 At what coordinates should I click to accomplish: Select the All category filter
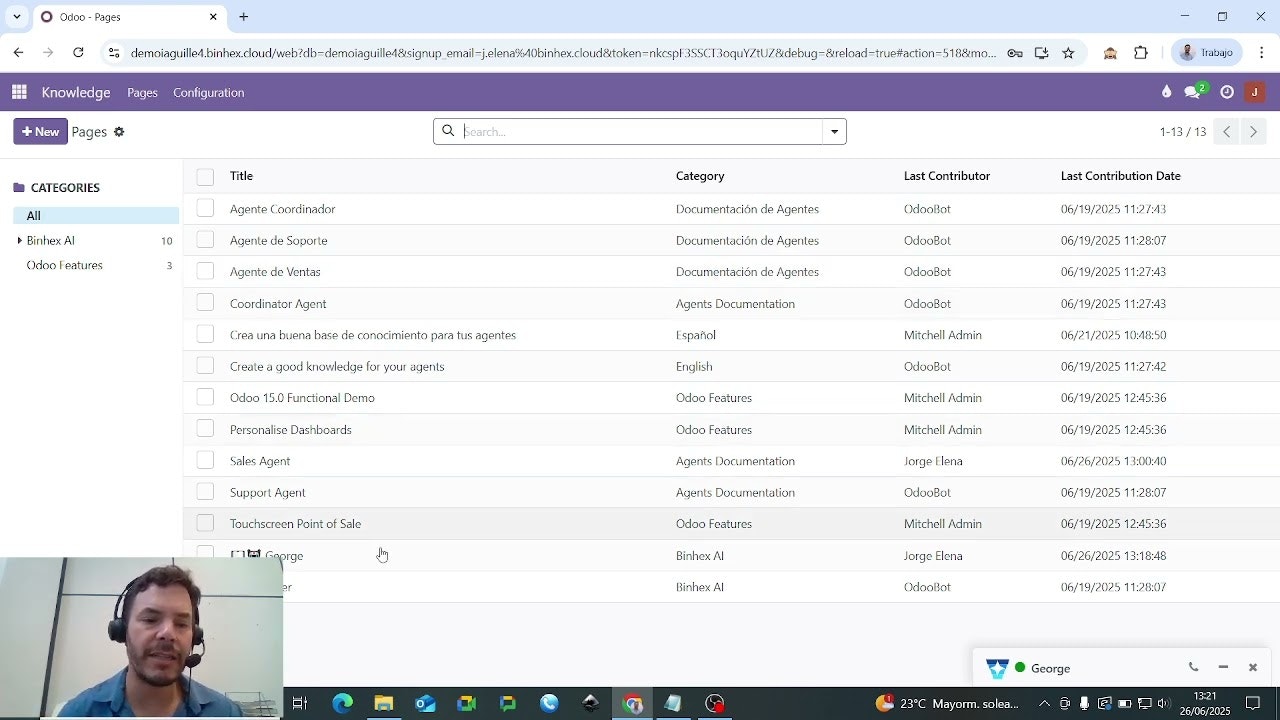tap(96, 215)
